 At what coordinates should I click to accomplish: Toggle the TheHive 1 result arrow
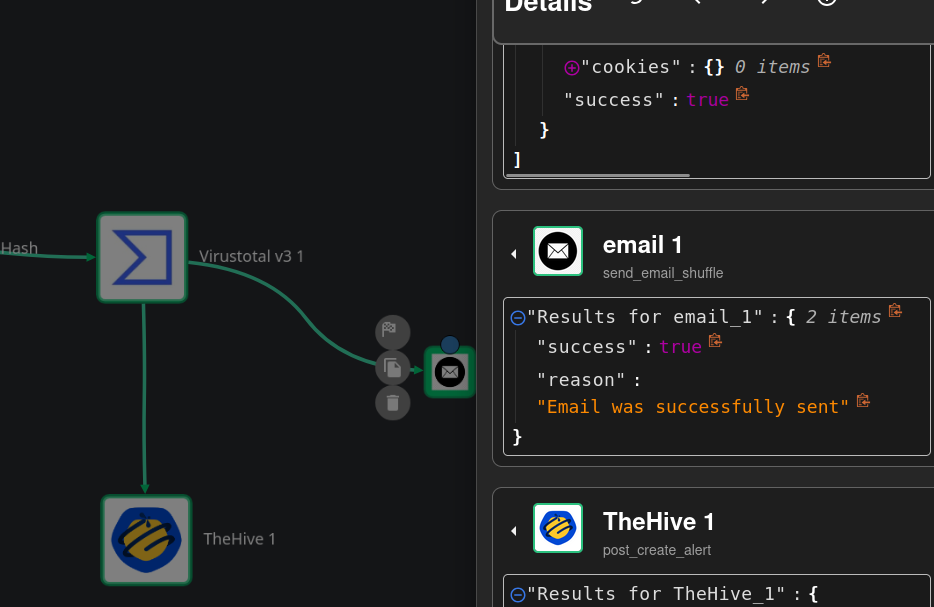[x=514, y=531]
